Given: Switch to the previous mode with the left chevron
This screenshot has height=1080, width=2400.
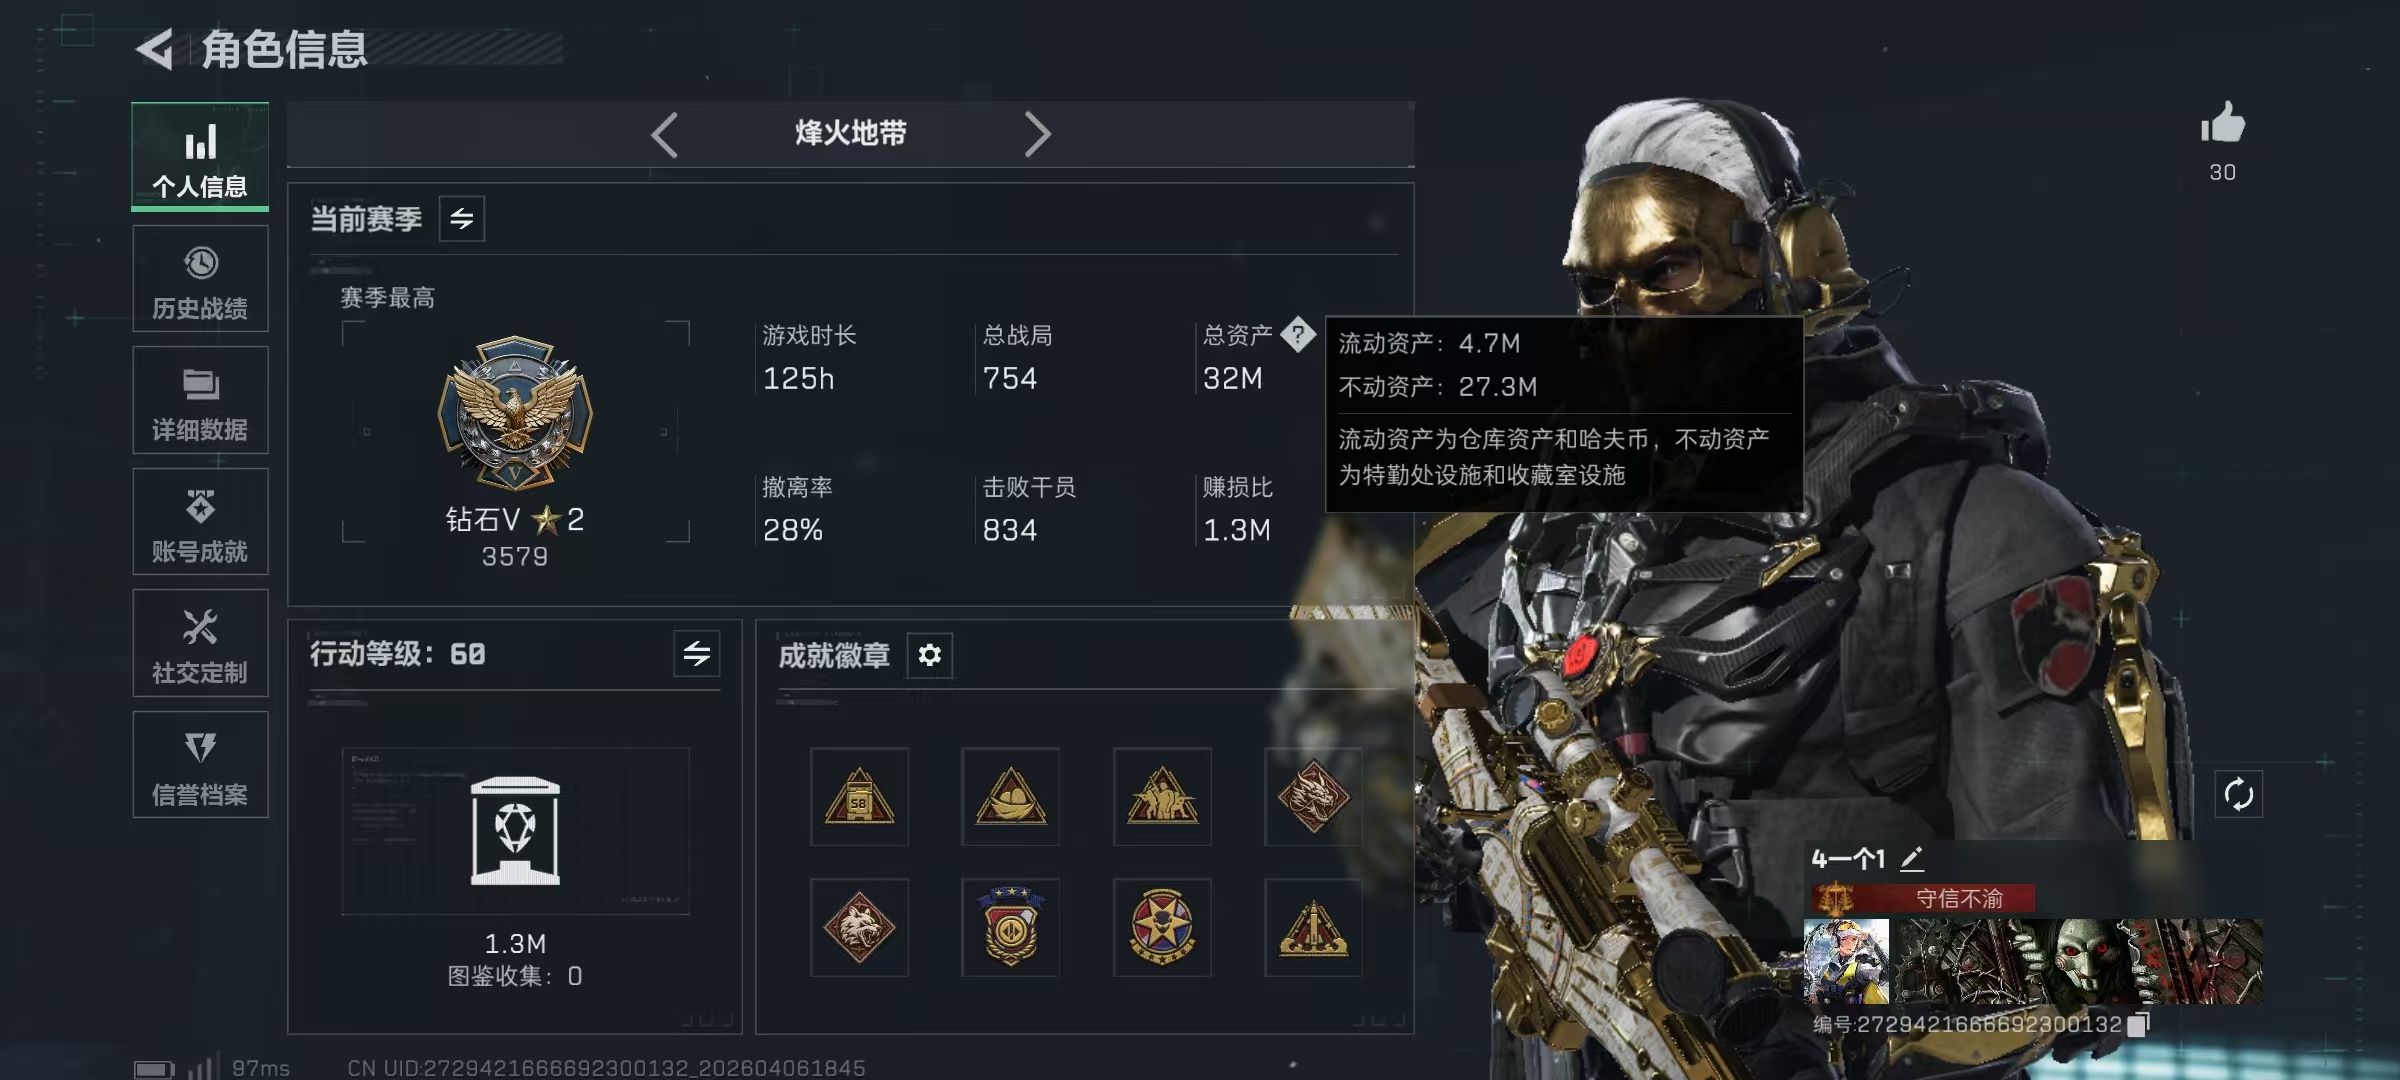Looking at the screenshot, I should pyautogui.click(x=664, y=134).
